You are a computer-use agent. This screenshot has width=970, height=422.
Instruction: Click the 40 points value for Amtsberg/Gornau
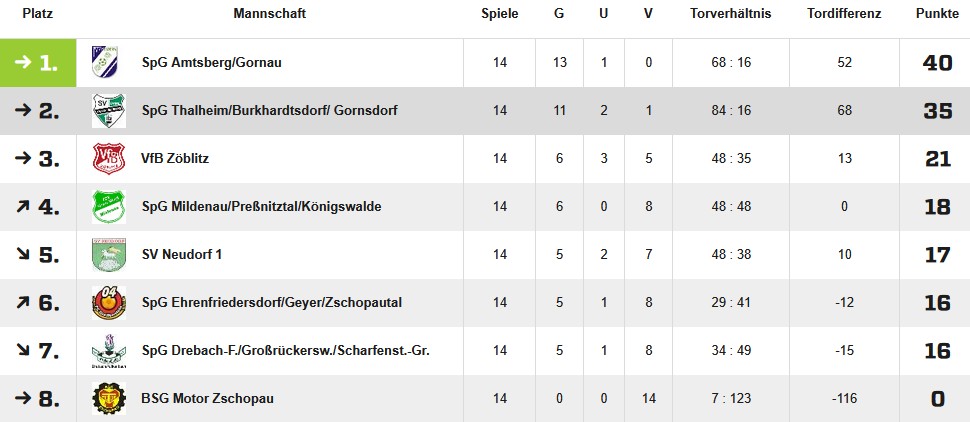coord(937,62)
